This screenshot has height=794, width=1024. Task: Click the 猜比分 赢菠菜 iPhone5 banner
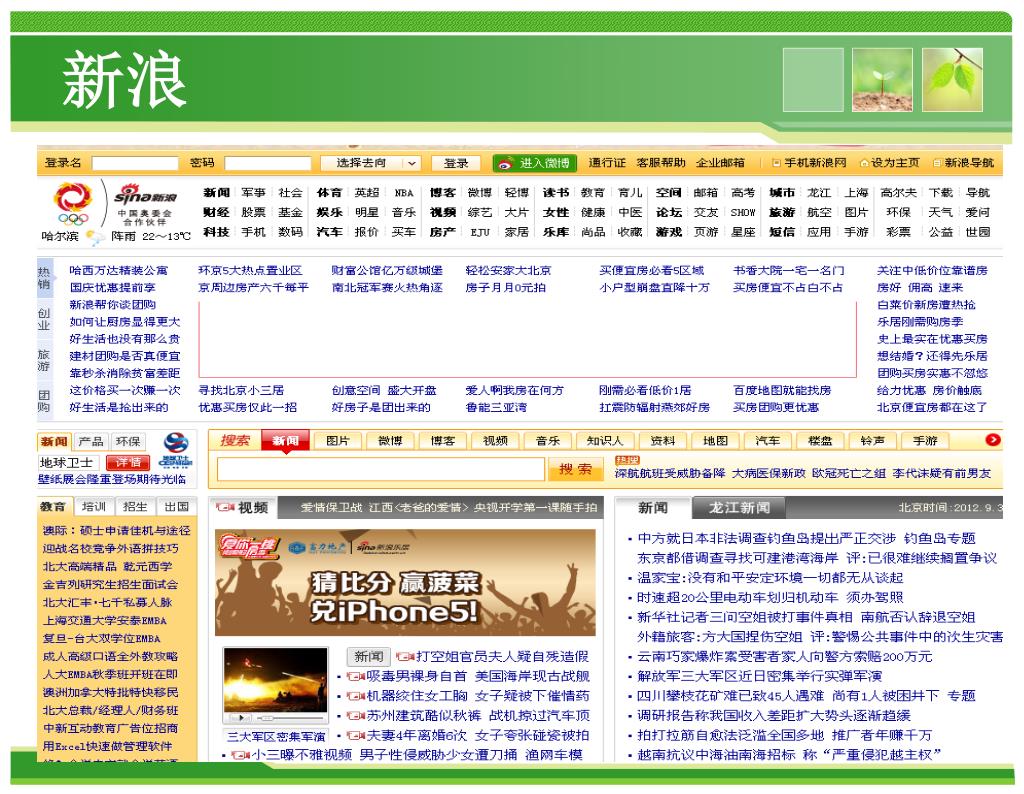(x=405, y=582)
